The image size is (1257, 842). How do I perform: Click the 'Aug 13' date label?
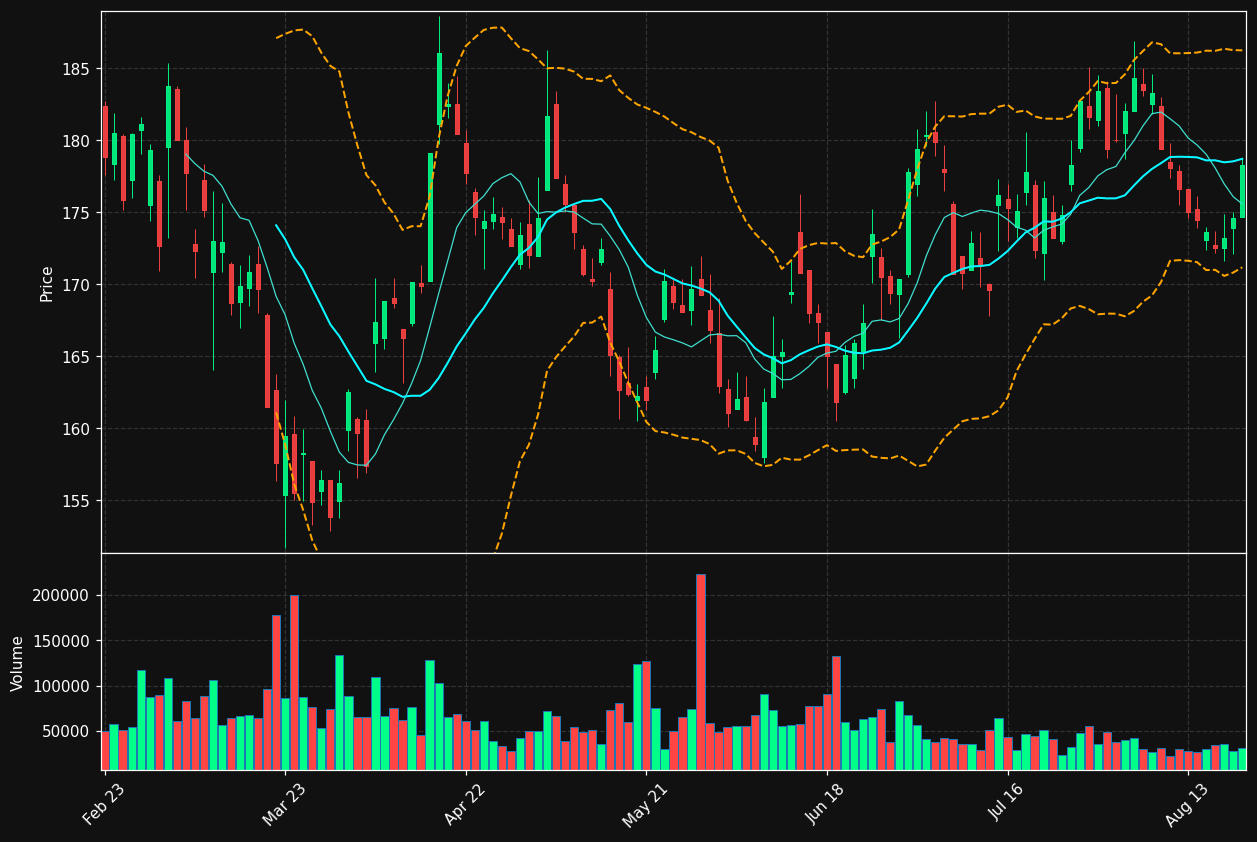tap(1188, 804)
